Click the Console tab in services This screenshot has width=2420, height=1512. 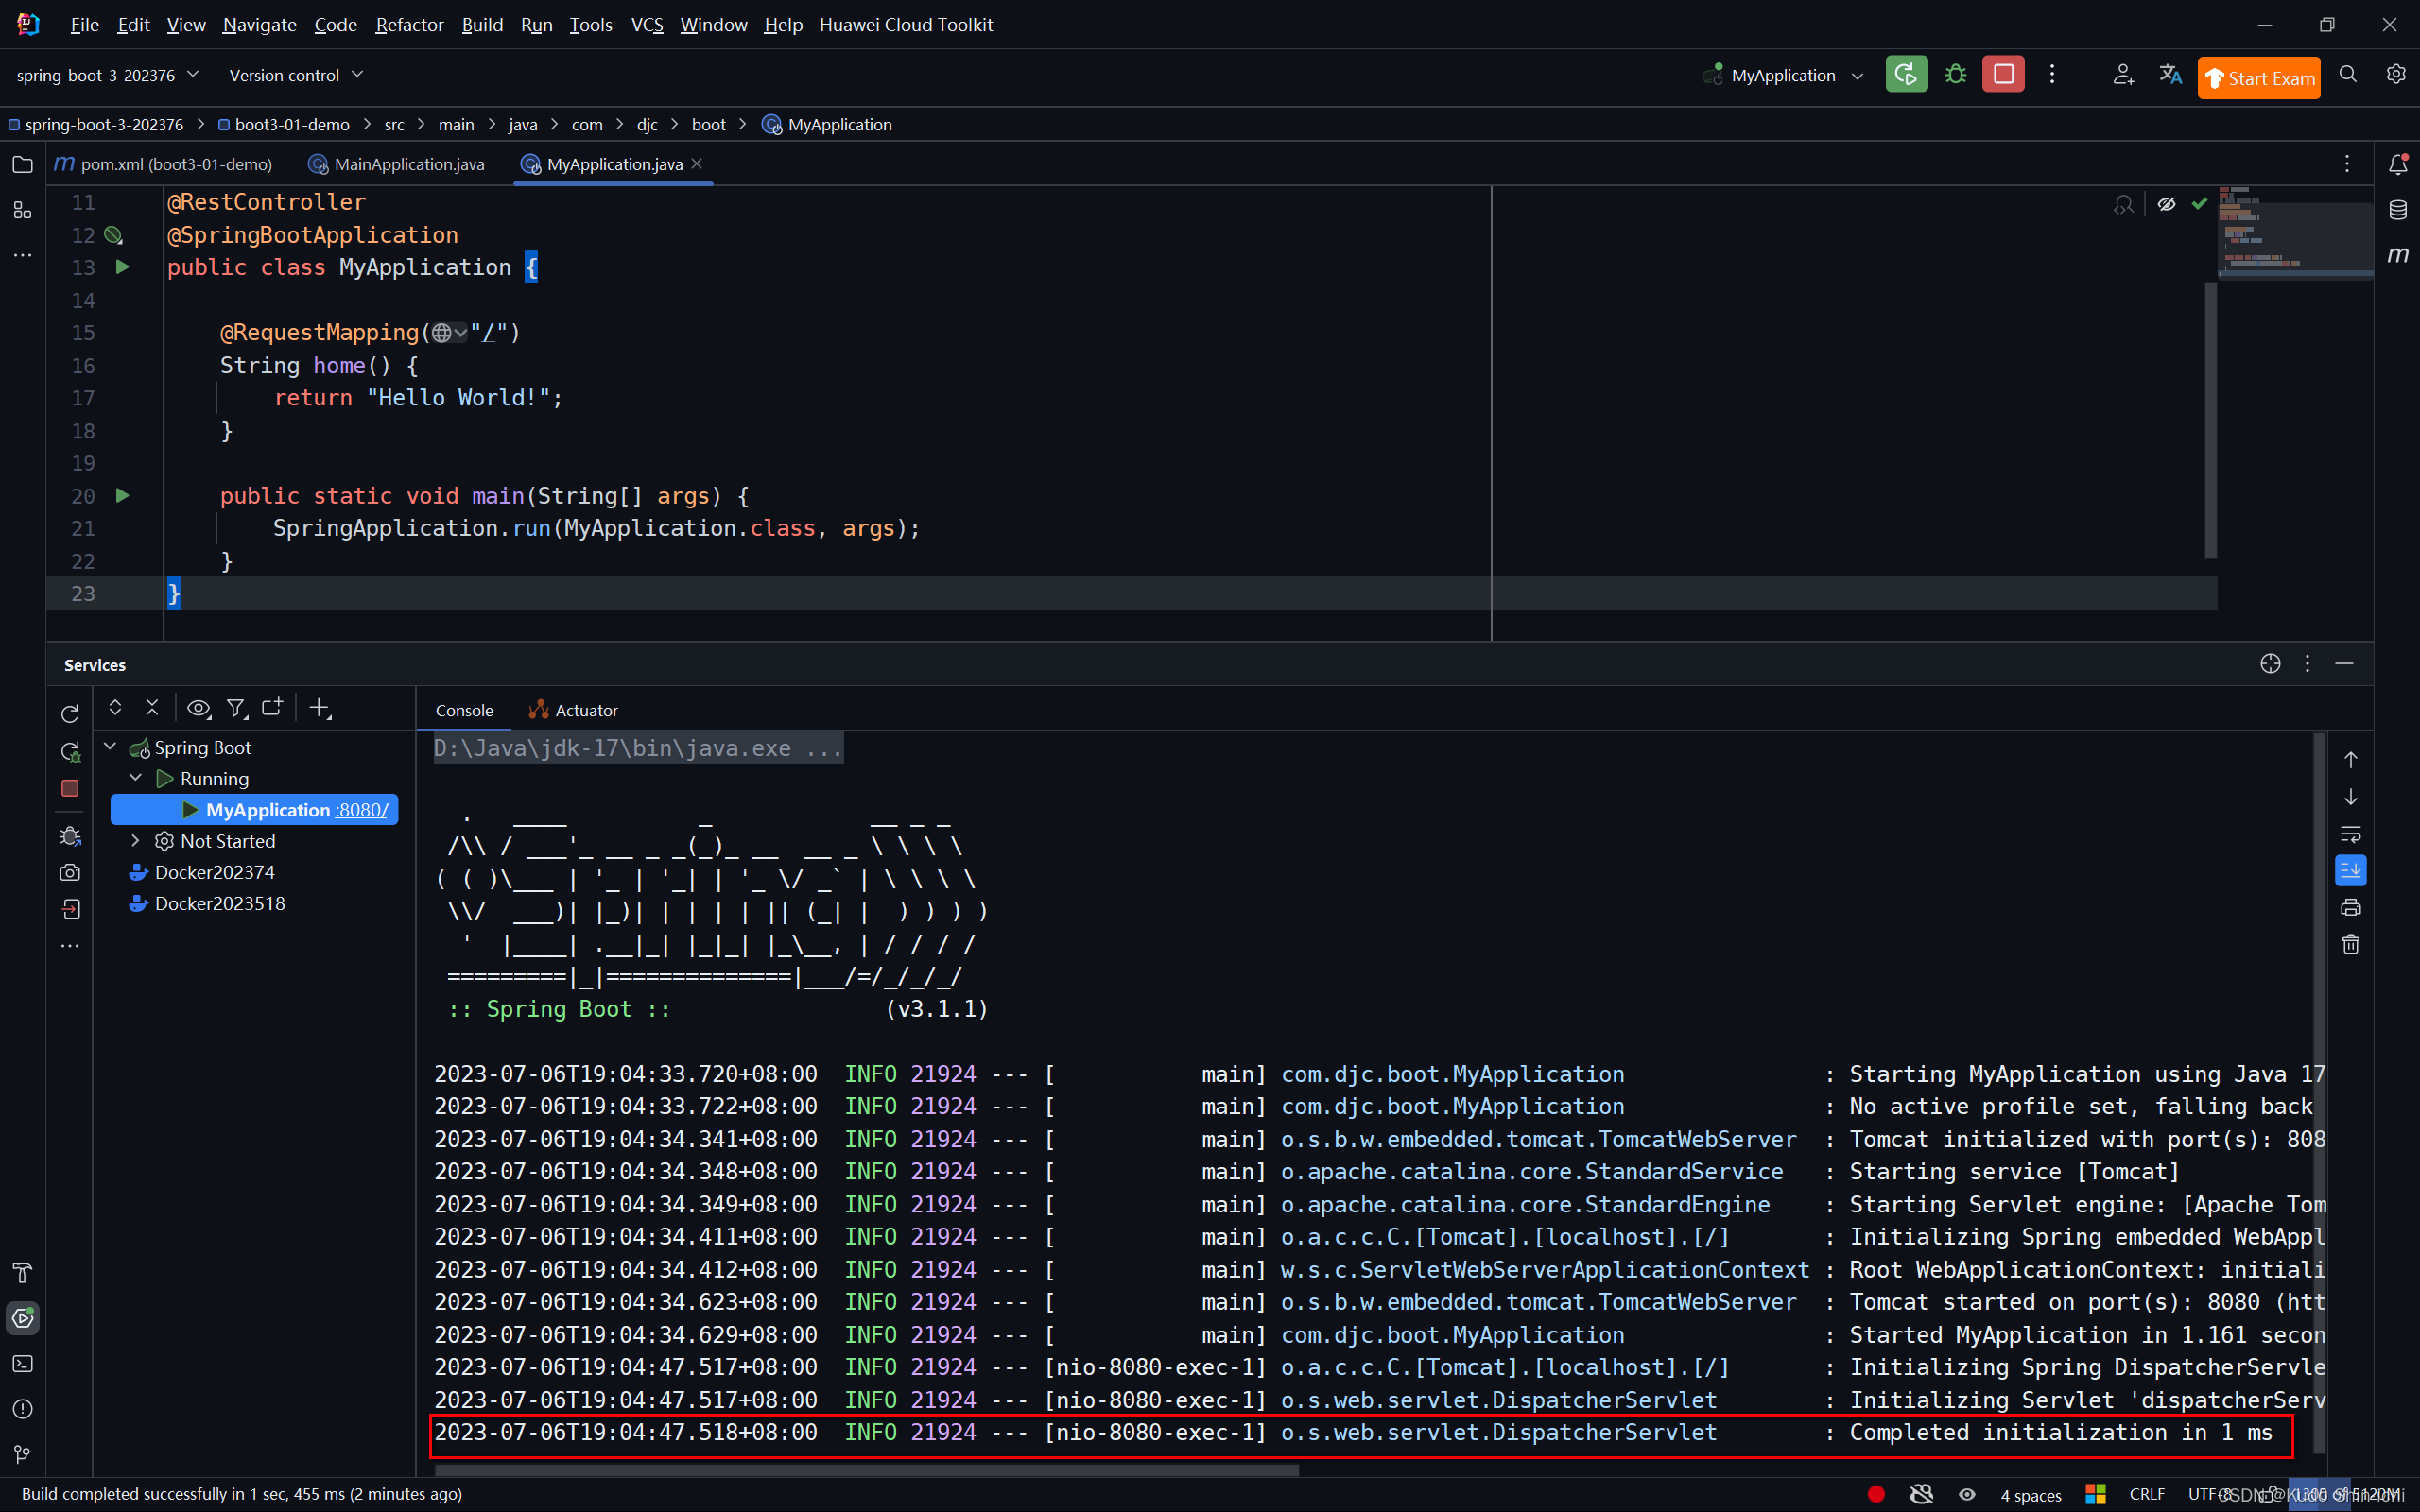[465, 709]
